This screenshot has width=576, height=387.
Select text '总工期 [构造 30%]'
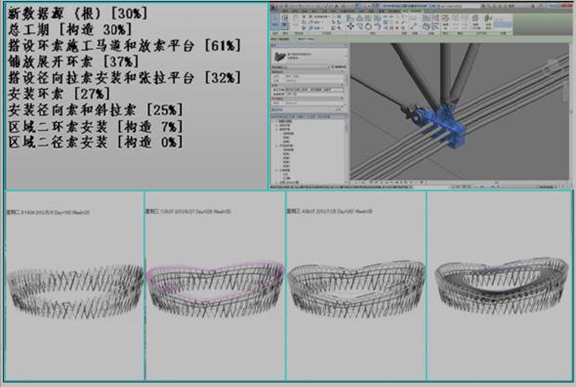click(x=69, y=30)
